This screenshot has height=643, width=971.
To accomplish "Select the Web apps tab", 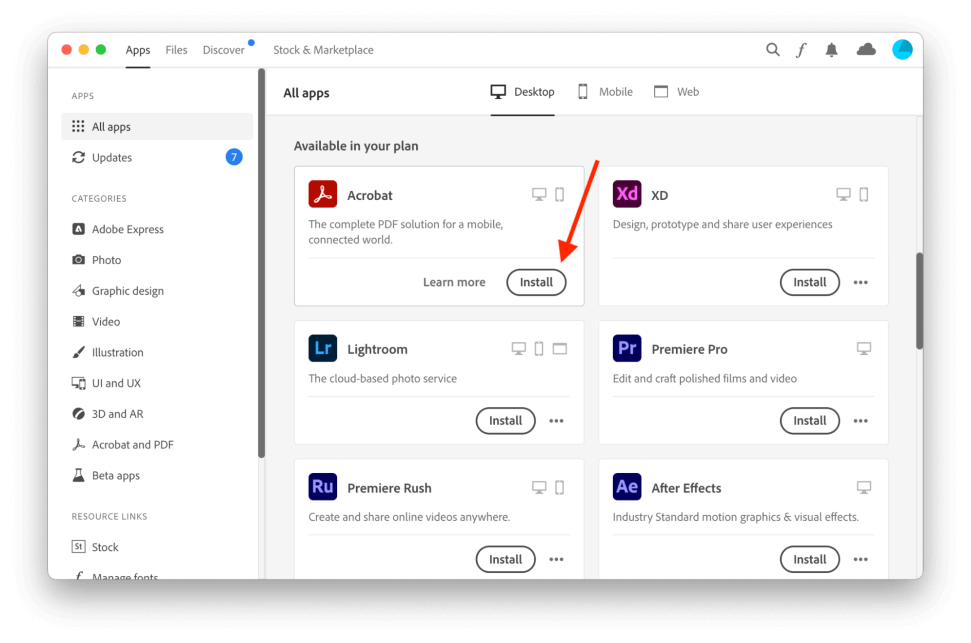I will click(676, 92).
